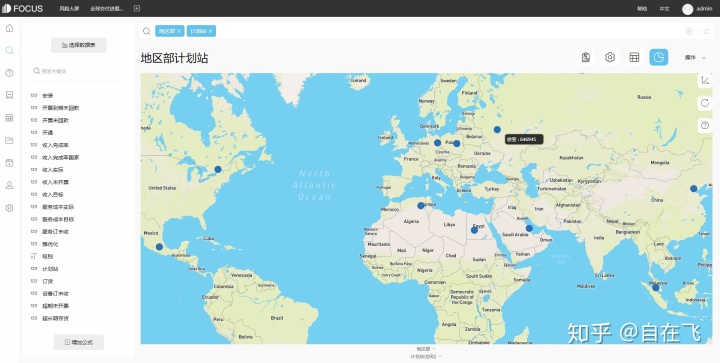
Task: Select the 收入目标 column
Action: (53, 195)
